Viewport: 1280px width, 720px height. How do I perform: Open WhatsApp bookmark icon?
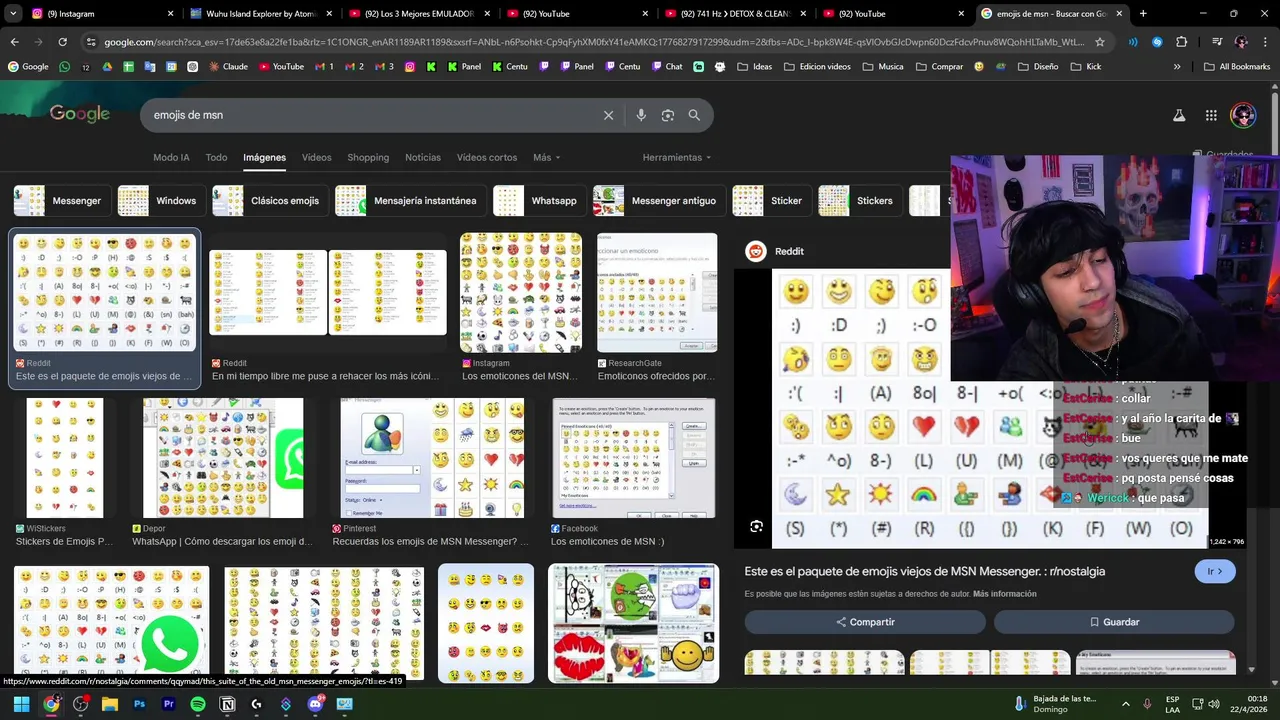pos(65,66)
